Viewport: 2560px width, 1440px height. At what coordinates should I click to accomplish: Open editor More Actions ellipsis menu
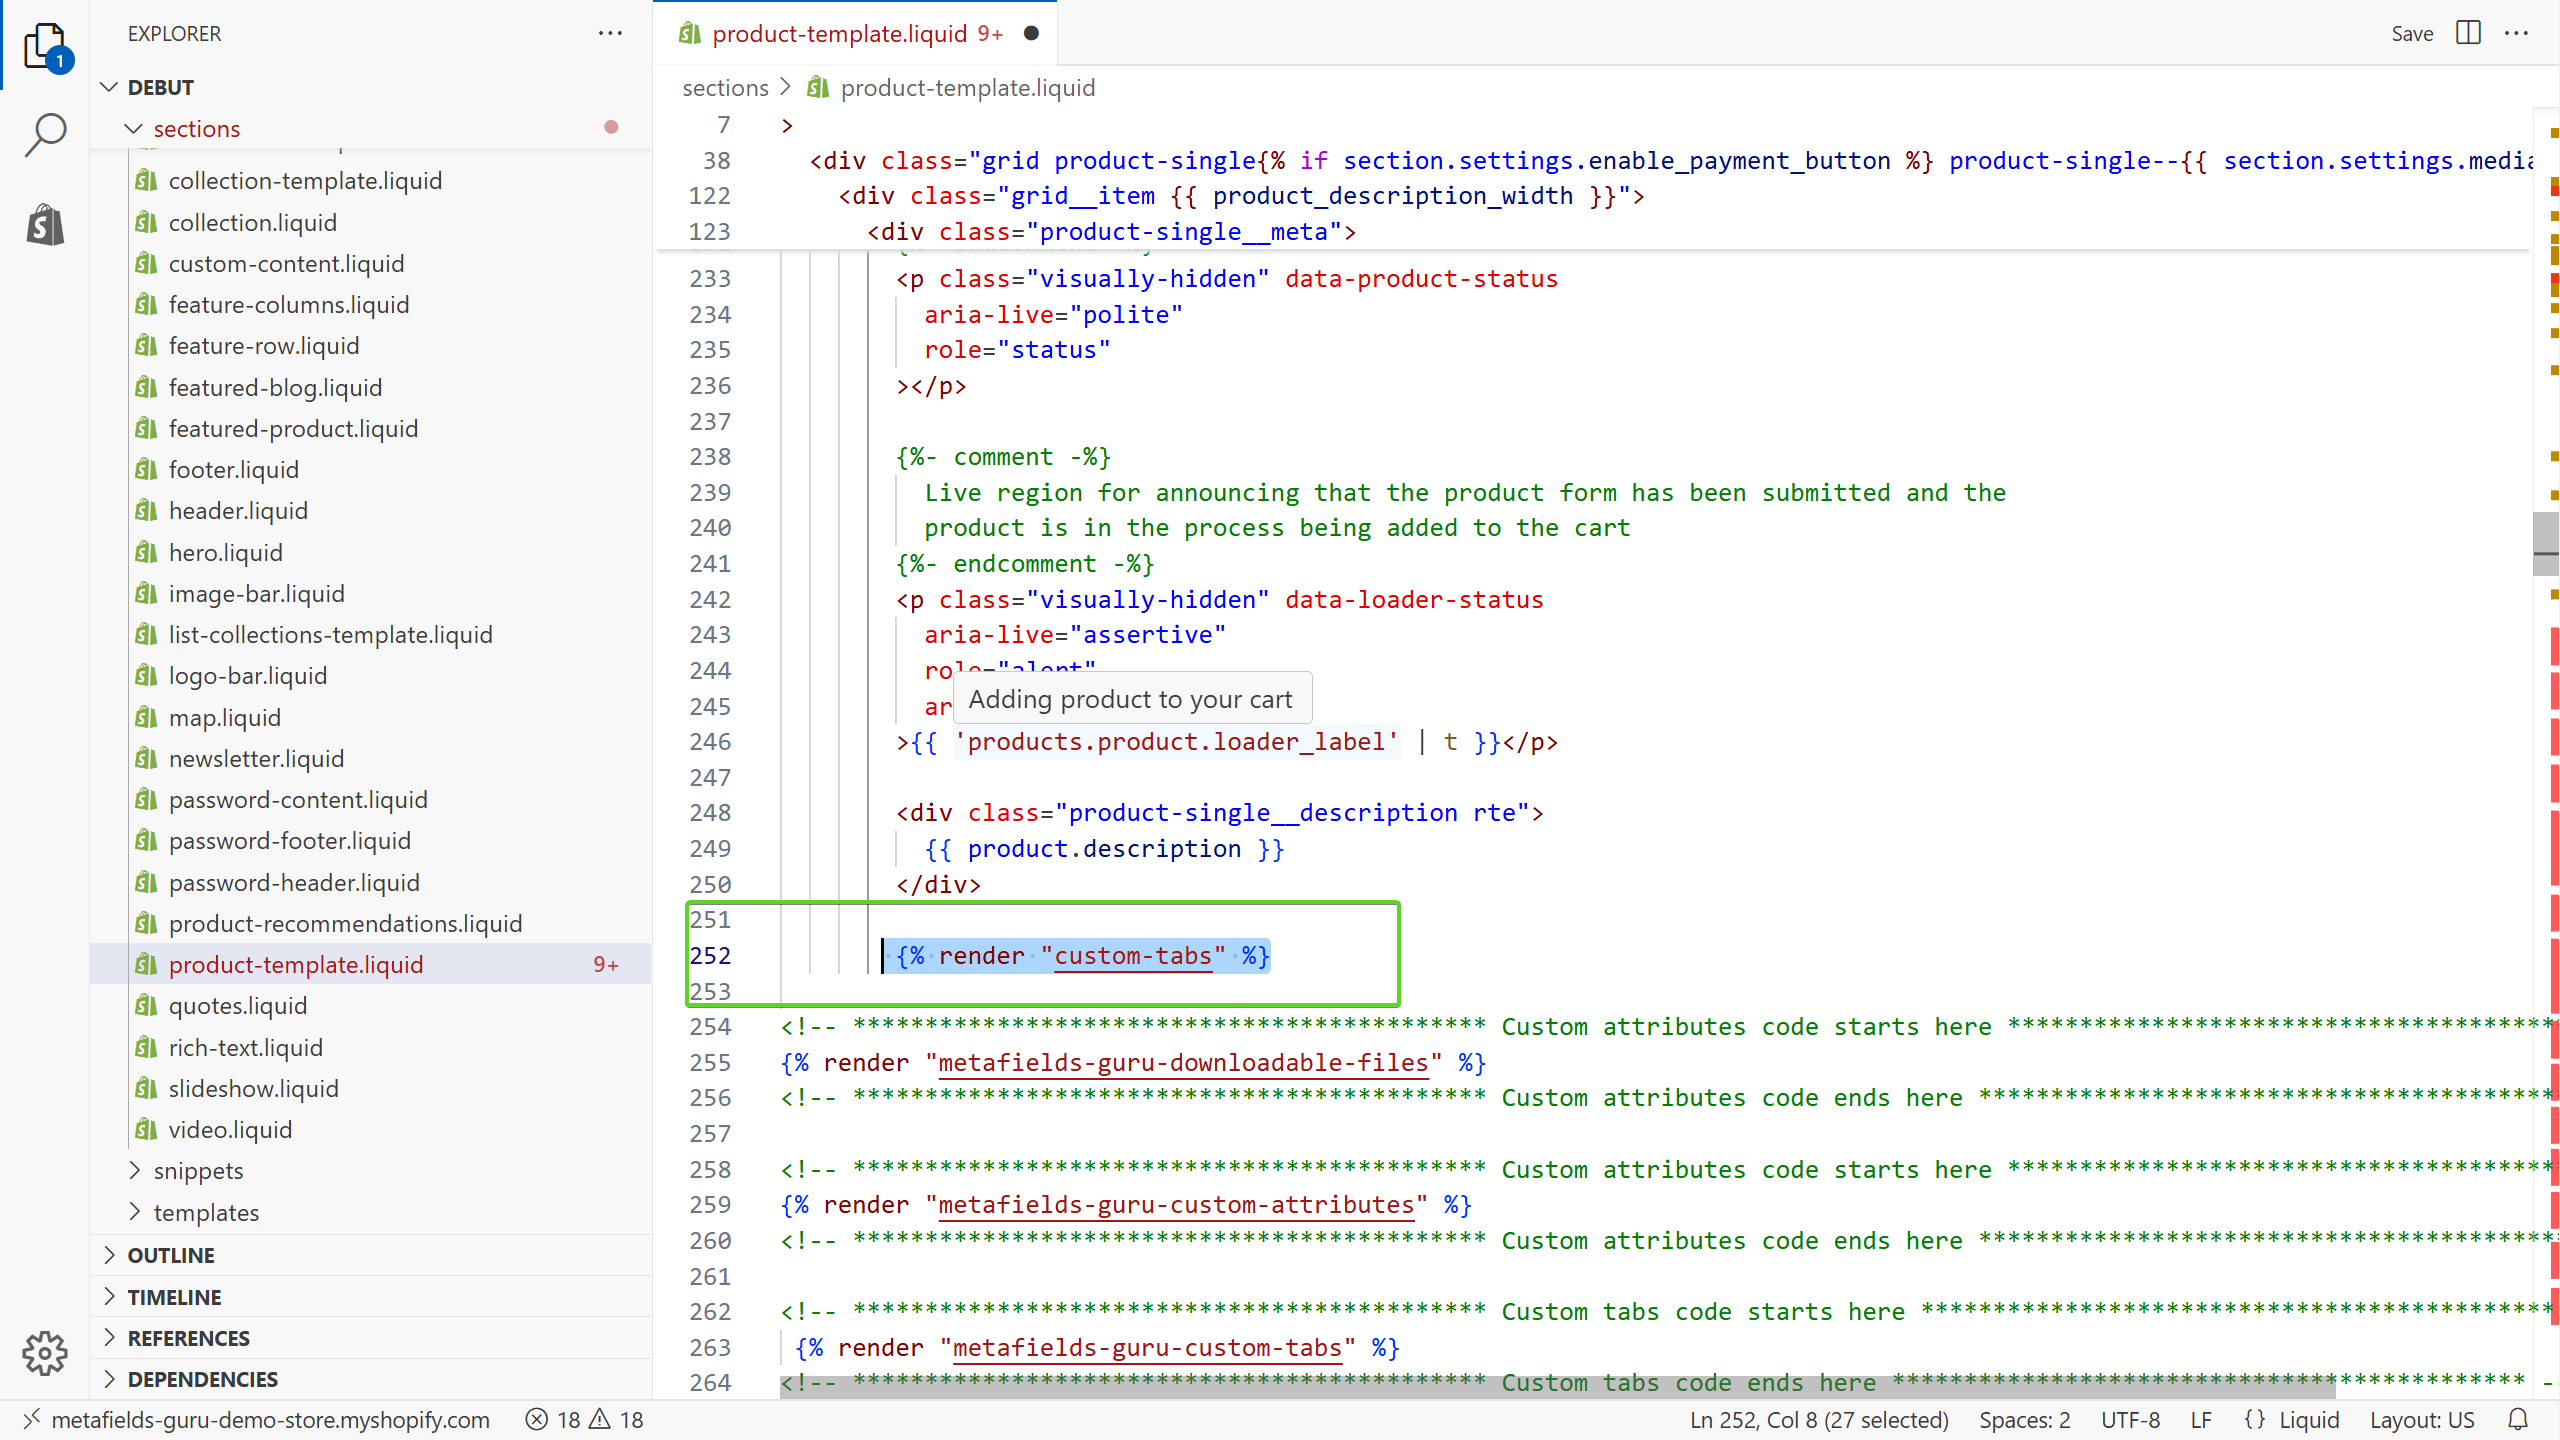tap(2517, 33)
